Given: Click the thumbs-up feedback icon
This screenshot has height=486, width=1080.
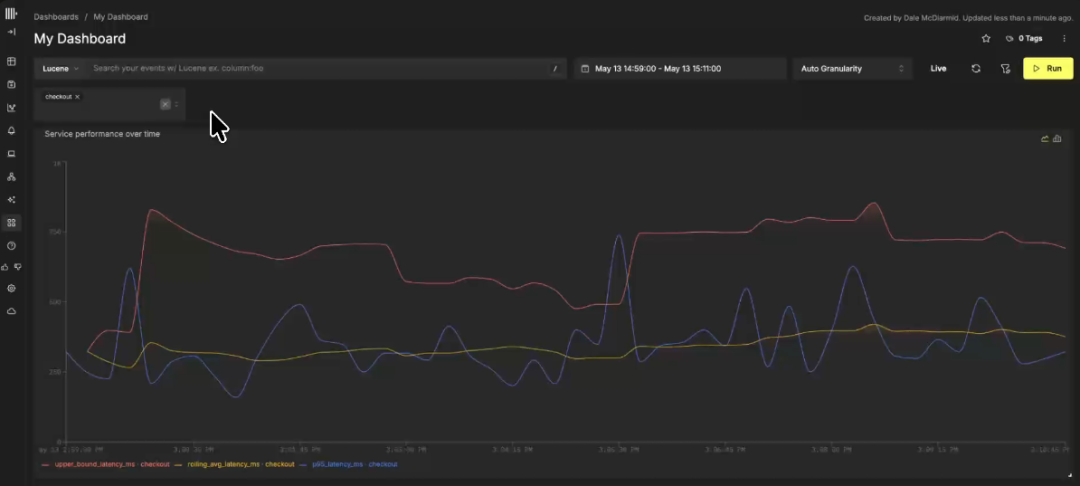Looking at the screenshot, I should [6, 267].
